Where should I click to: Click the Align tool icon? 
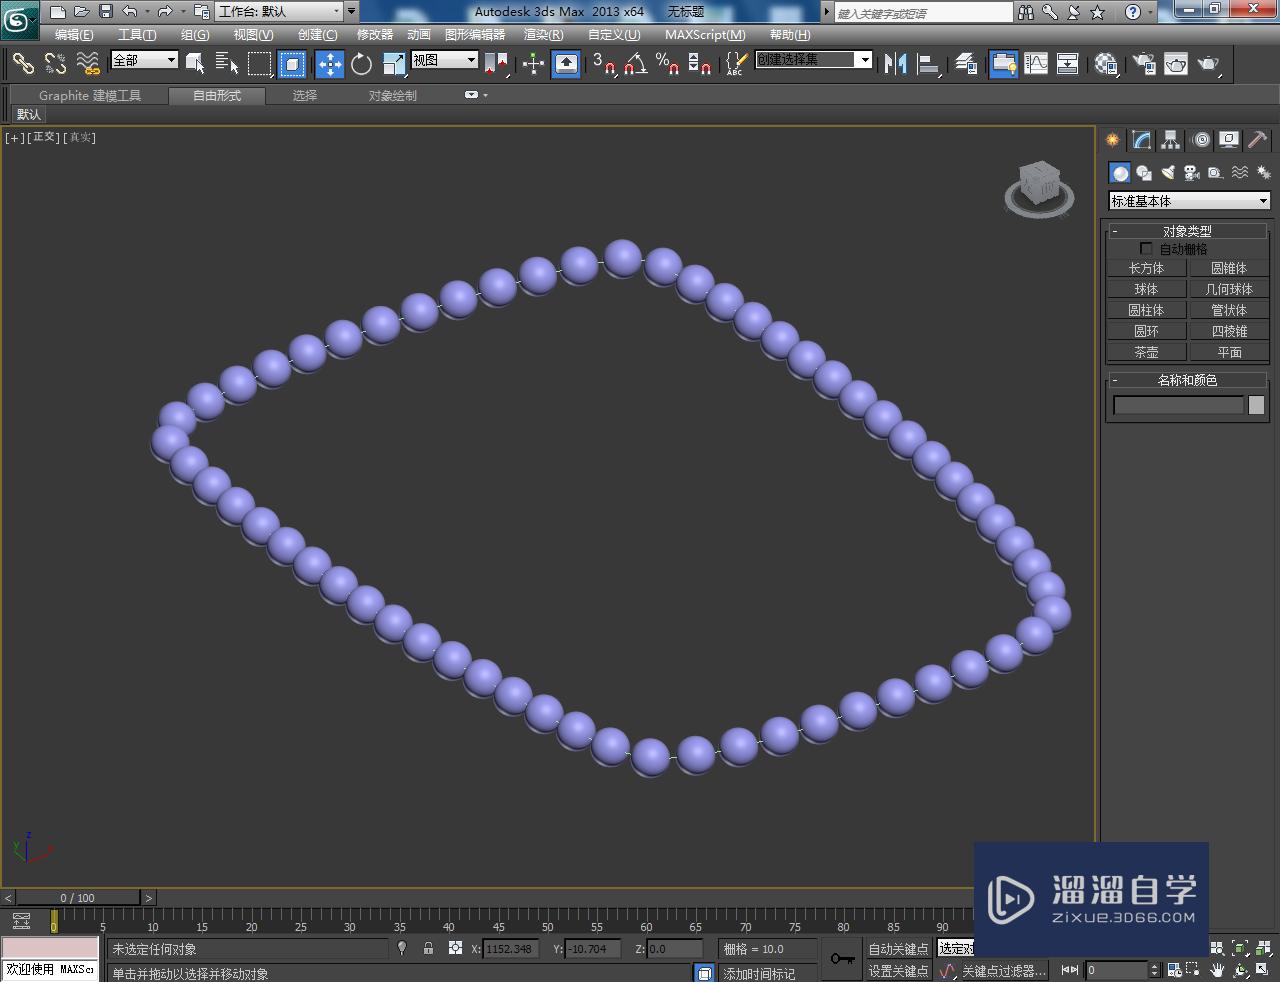point(929,64)
